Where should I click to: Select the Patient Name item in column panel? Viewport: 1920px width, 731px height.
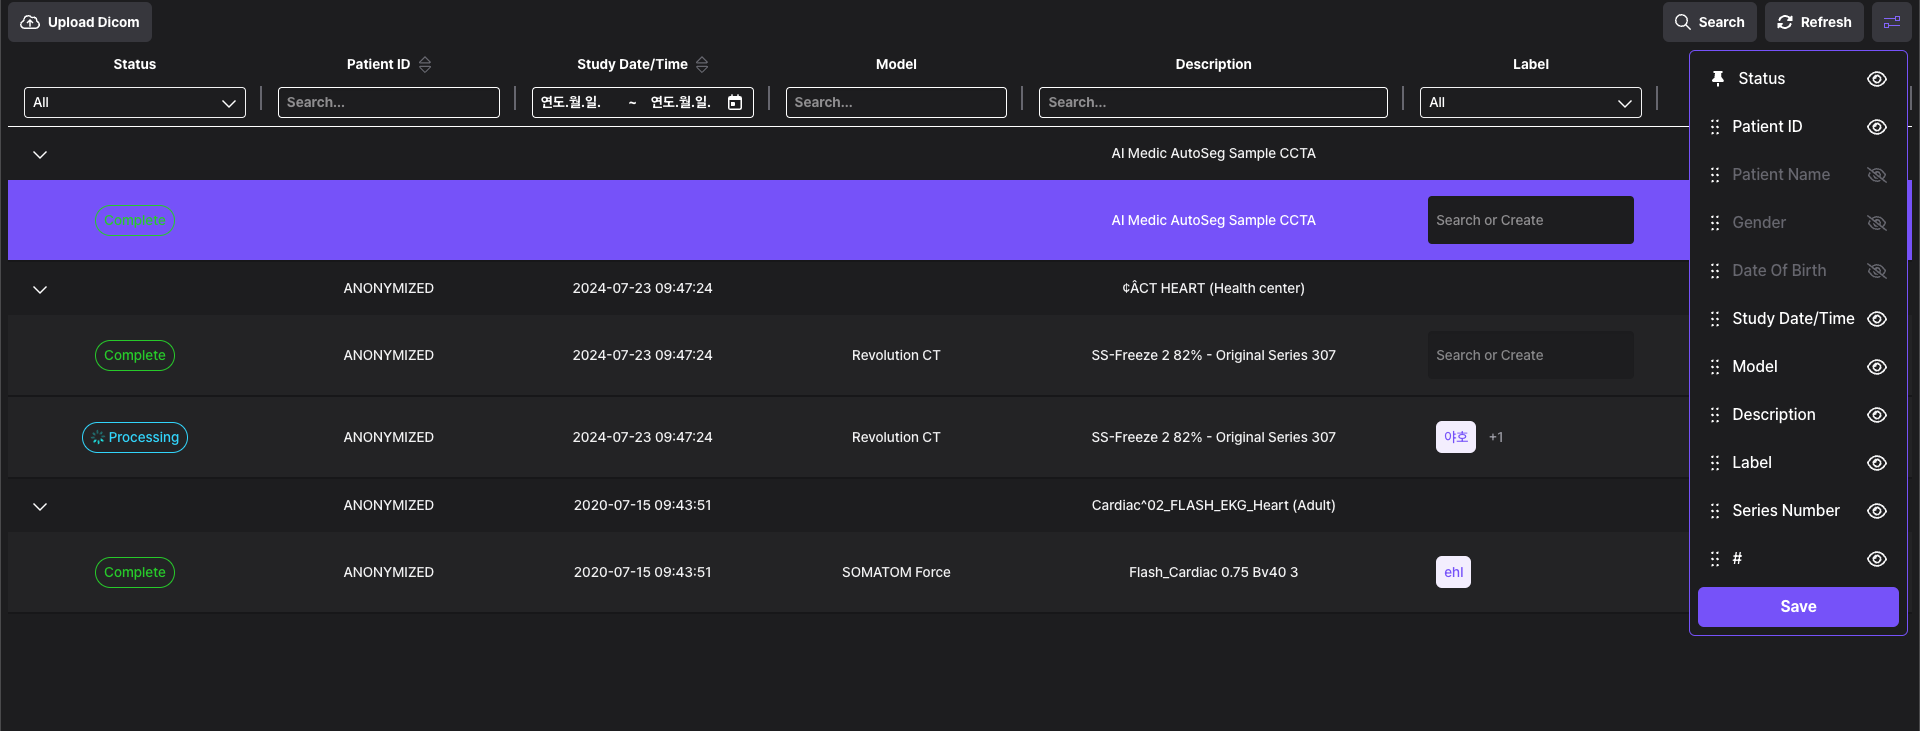pyautogui.click(x=1781, y=174)
